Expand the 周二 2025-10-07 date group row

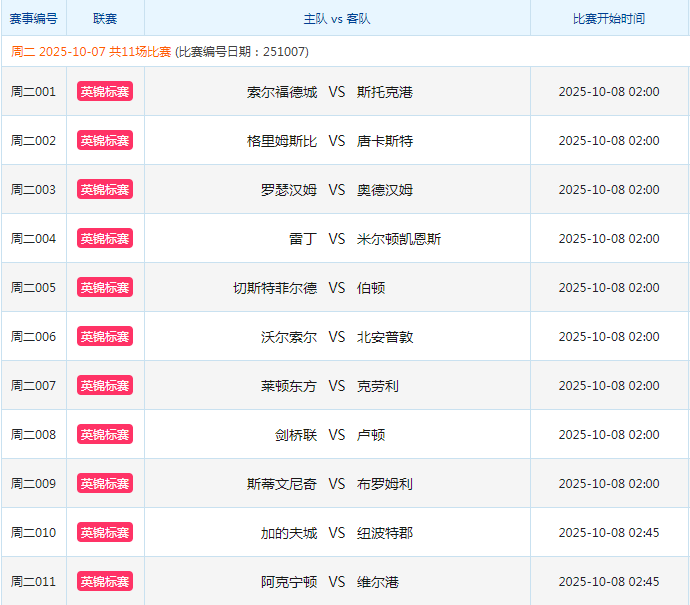pos(160,52)
